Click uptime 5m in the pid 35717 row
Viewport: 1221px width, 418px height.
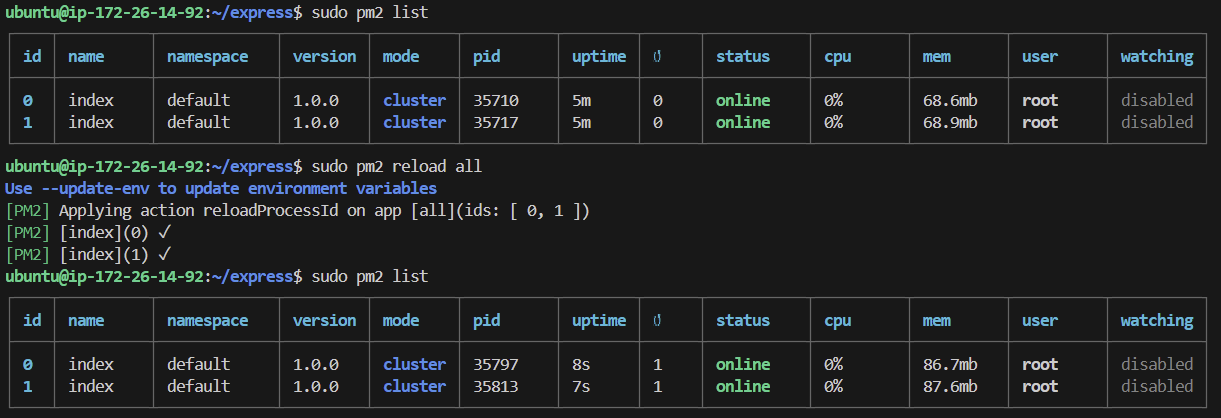[x=582, y=122]
